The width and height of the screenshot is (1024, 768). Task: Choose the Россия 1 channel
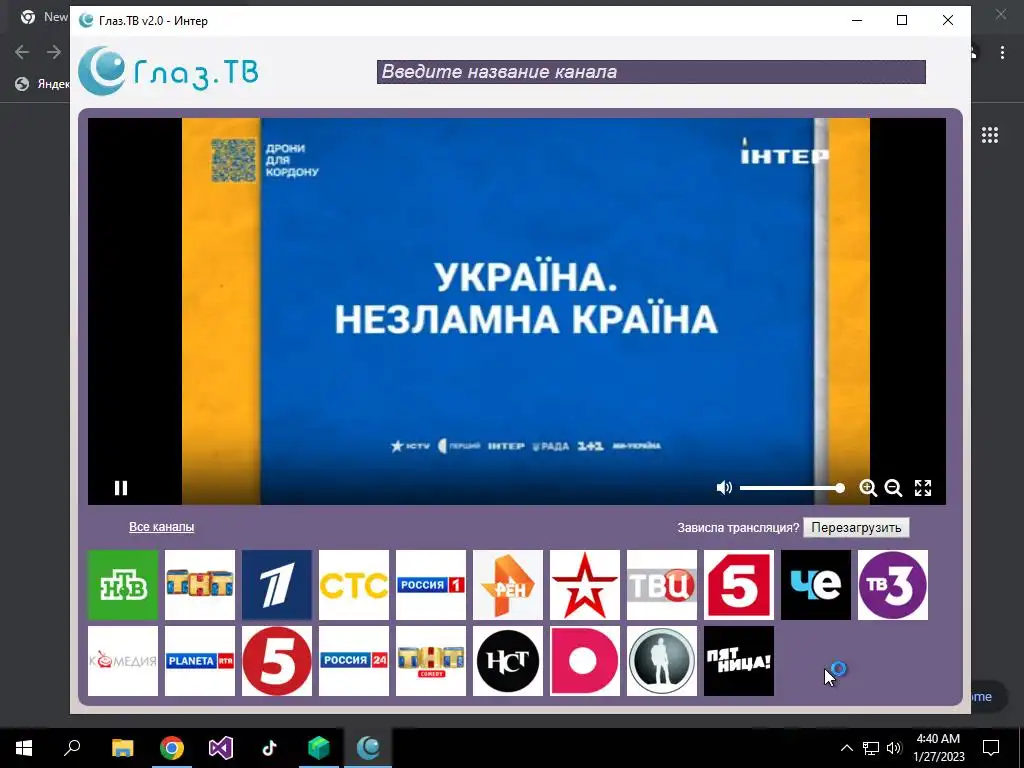(431, 584)
